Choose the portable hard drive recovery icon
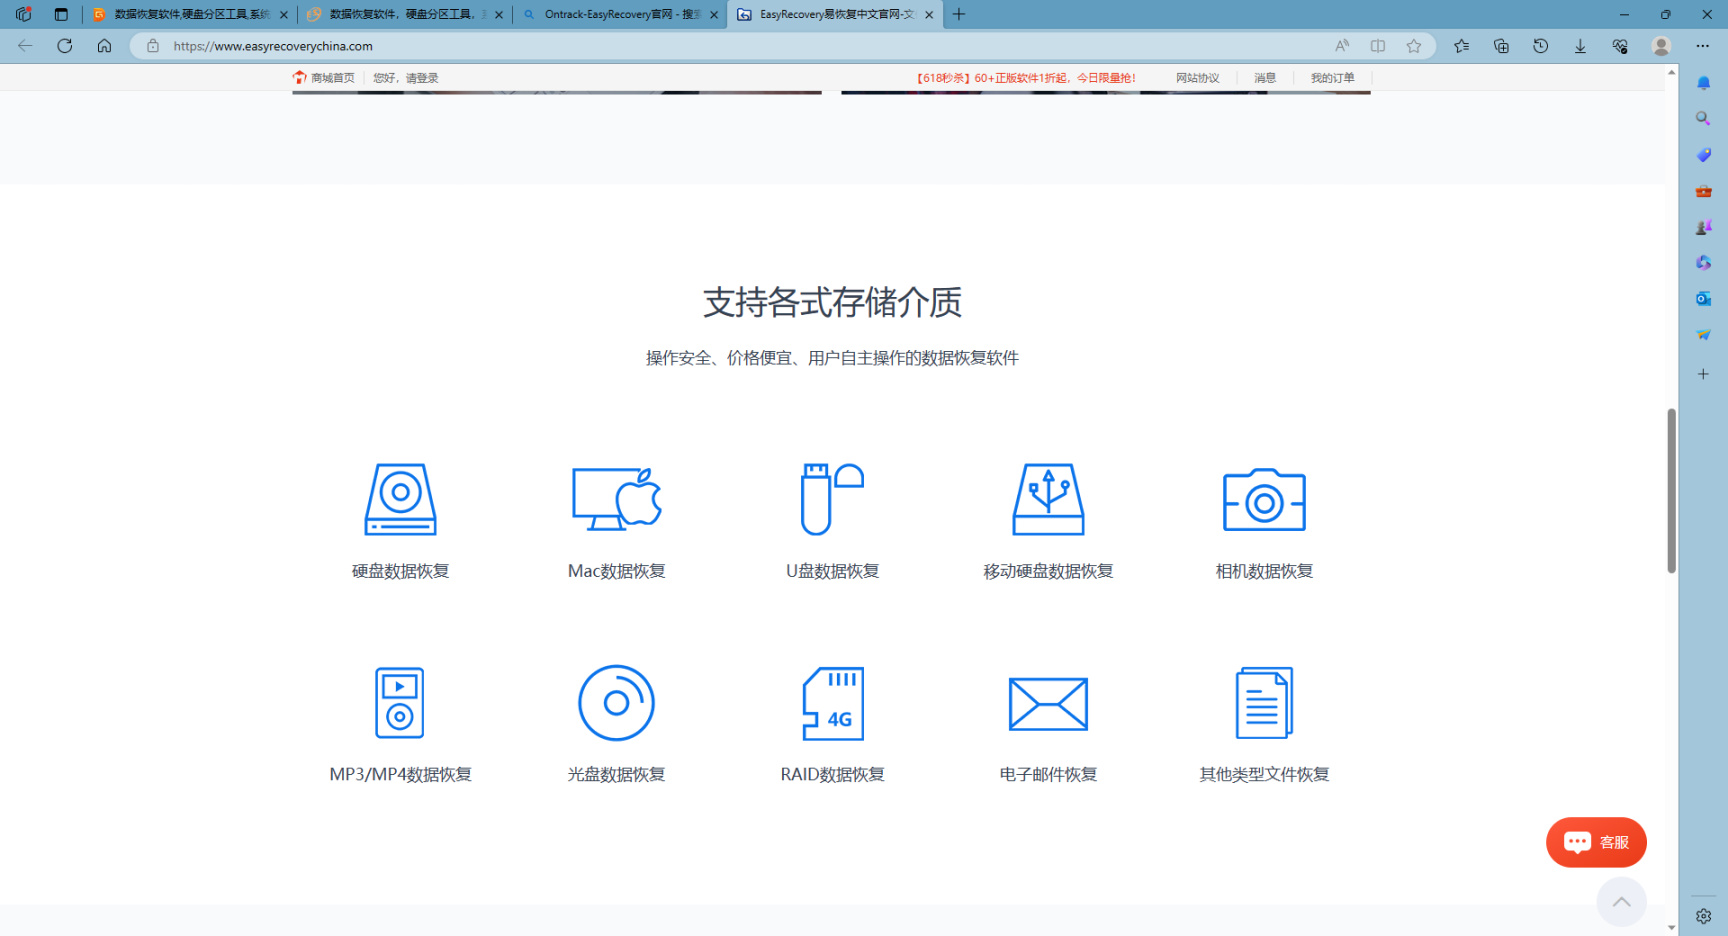The height and width of the screenshot is (936, 1728). point(1048,499)
